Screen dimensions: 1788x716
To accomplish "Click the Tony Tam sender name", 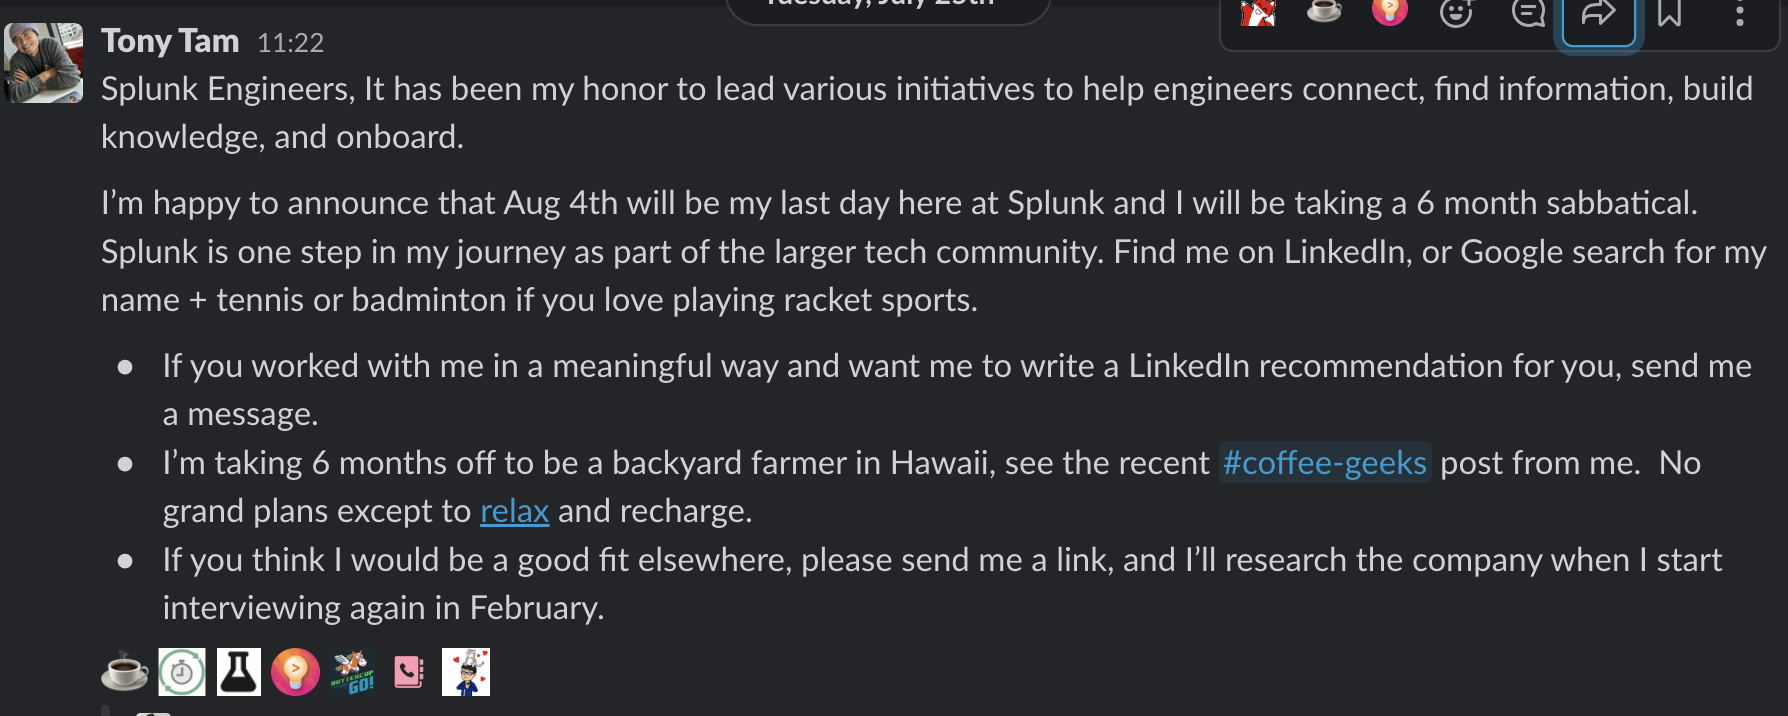I will 170,41.
